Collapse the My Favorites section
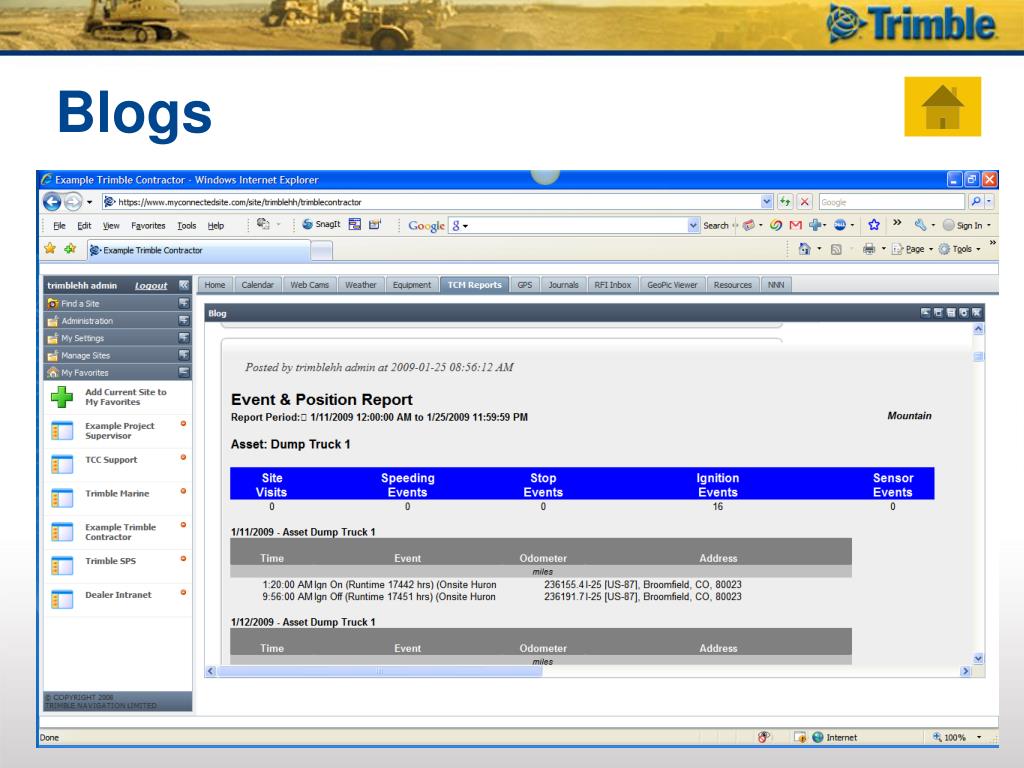Screen dimensions: 1024x768 [x=184, y=372]
